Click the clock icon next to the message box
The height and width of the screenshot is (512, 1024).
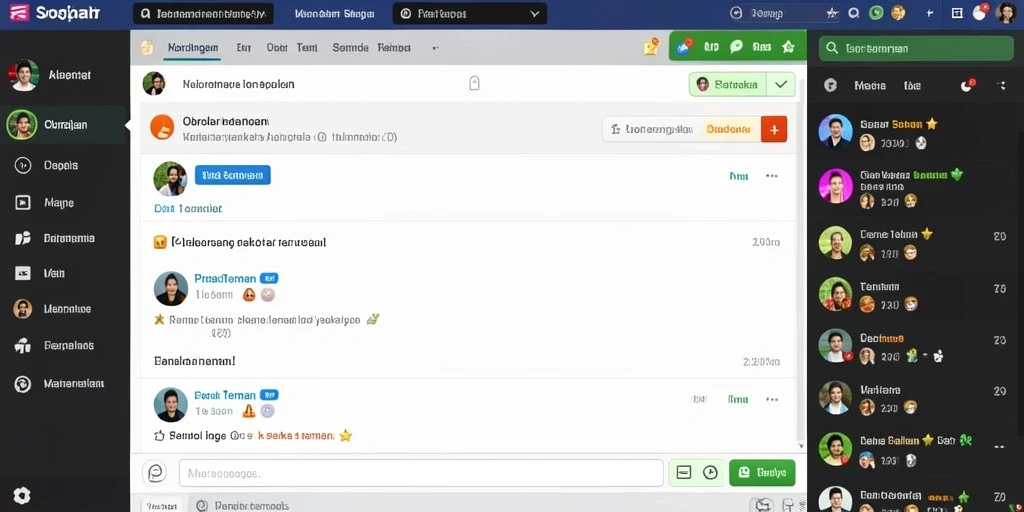pyautogui.click(x=711, y=472)
